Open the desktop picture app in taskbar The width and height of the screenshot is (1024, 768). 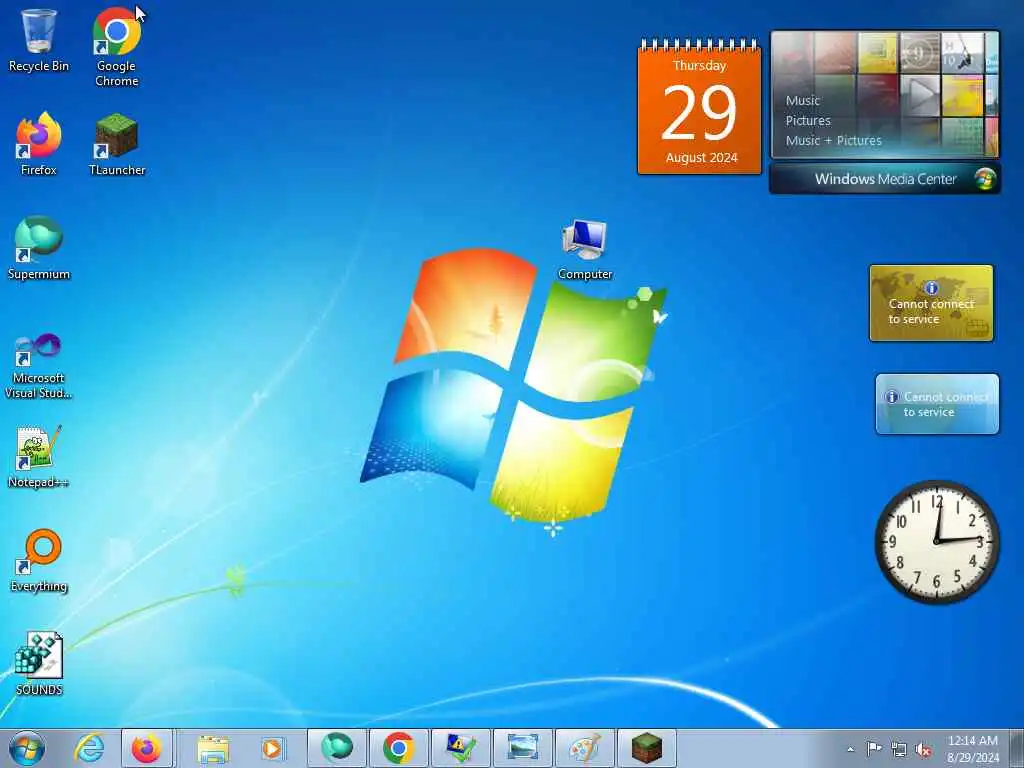click(x=522, y=748)
